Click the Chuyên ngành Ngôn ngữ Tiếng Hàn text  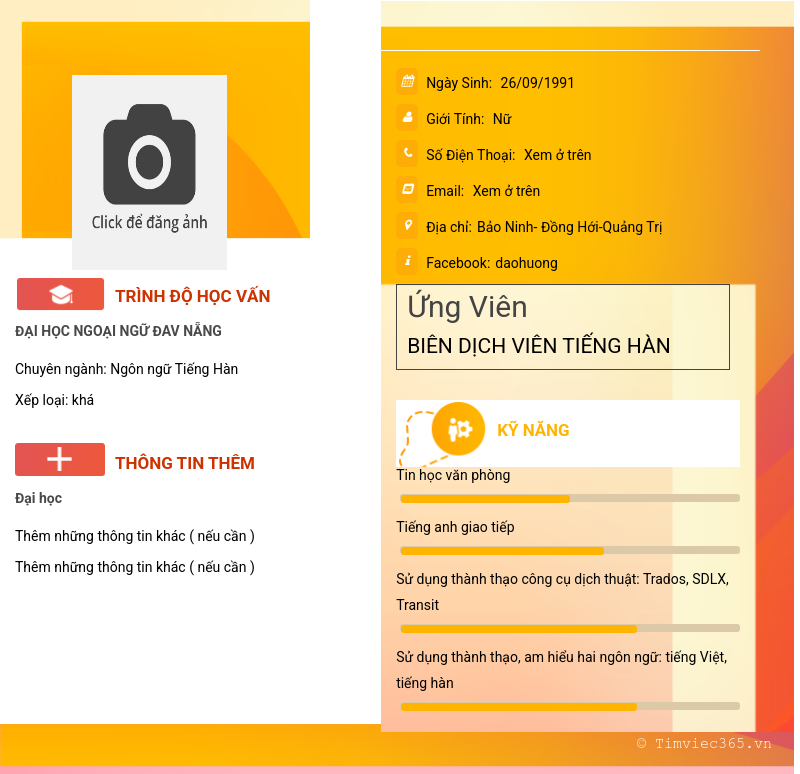[126, 369]
